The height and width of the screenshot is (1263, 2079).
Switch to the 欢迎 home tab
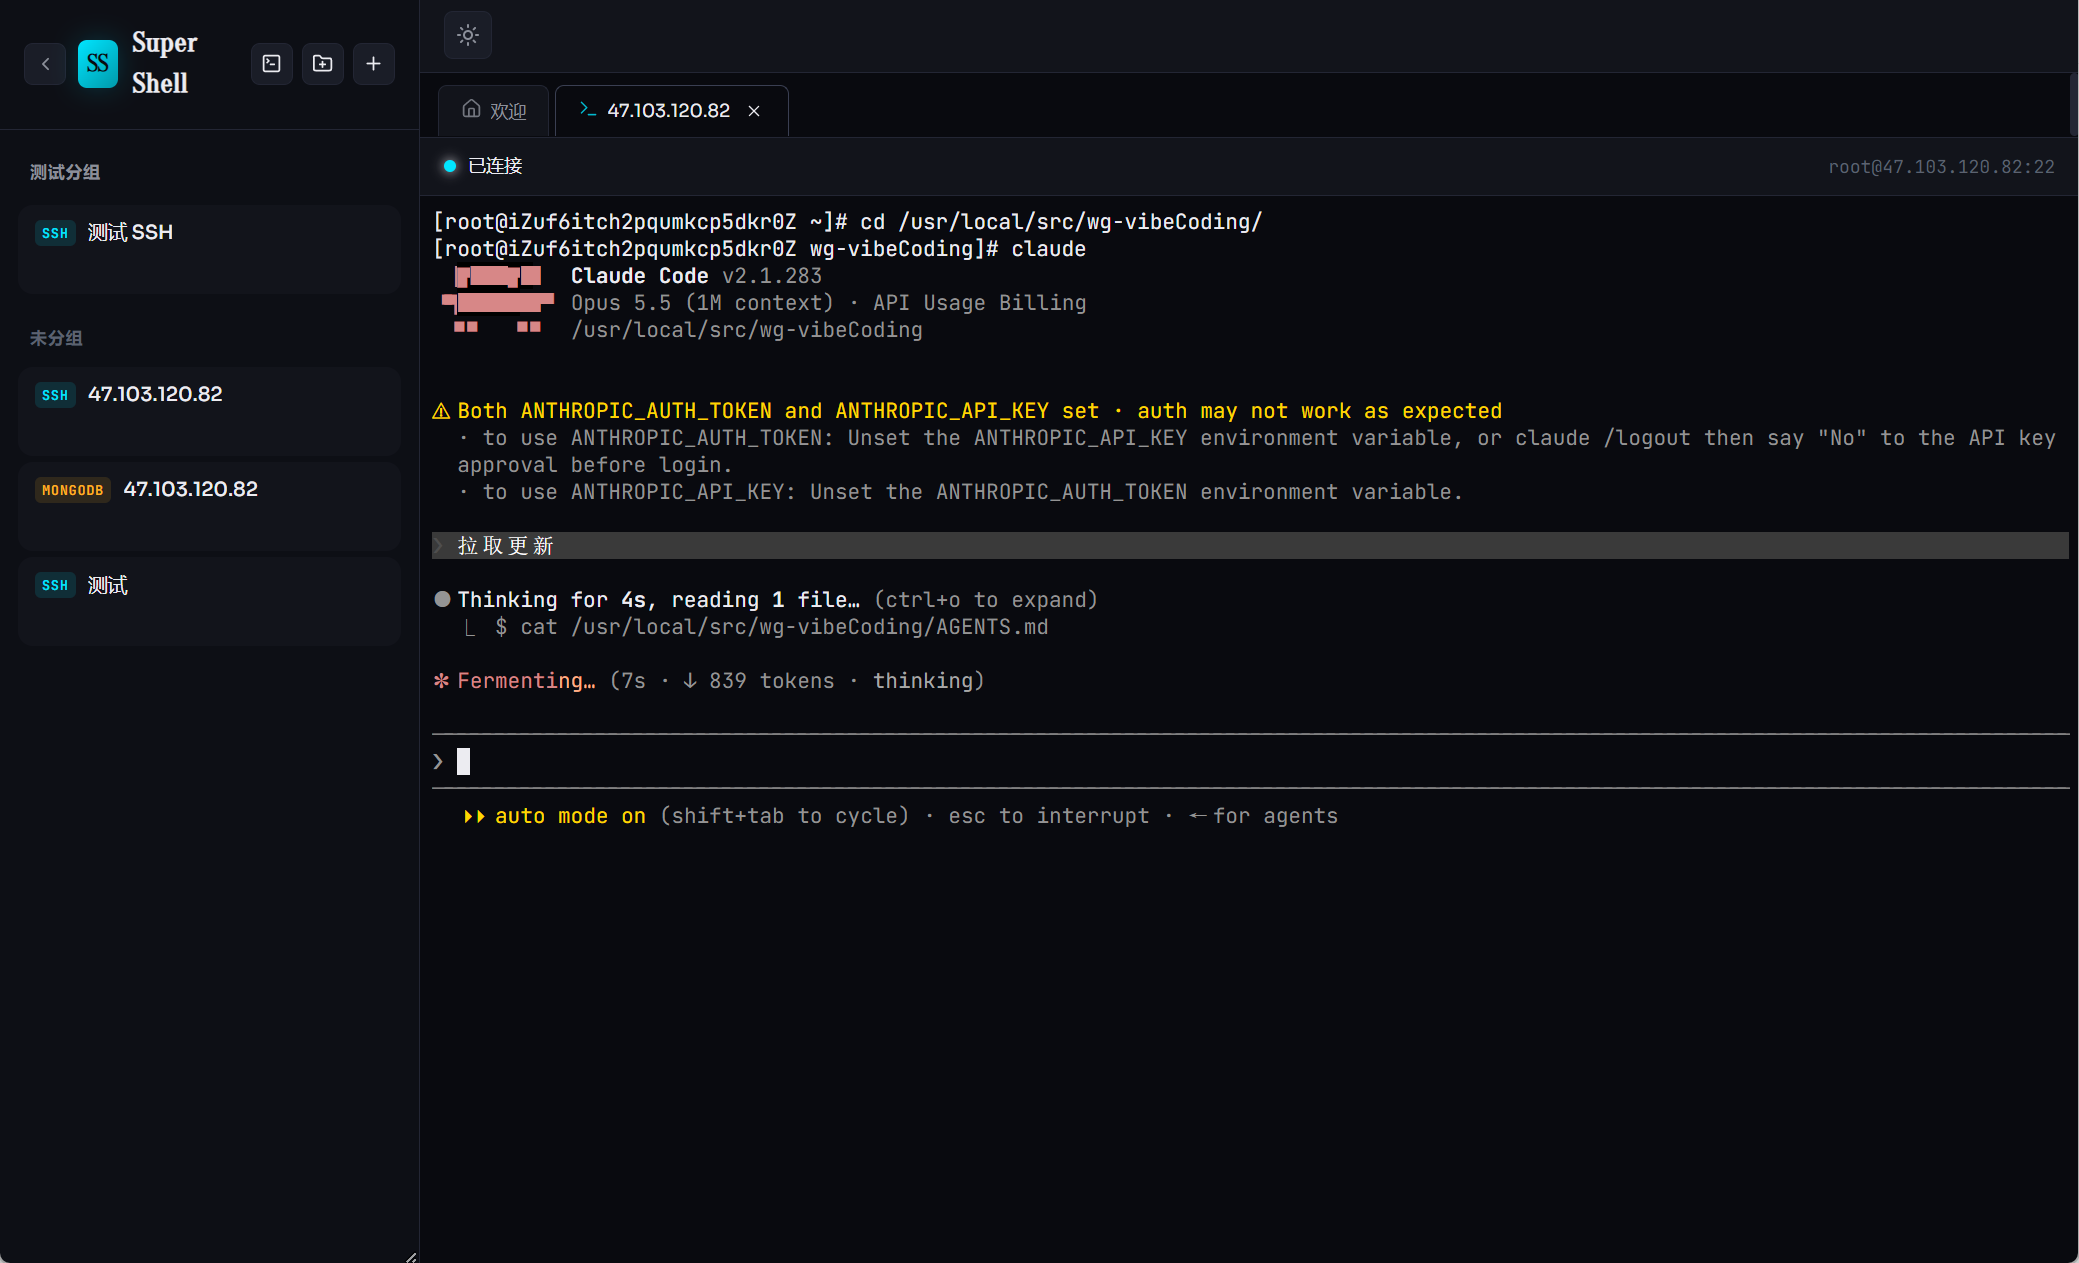coord(494,110)
